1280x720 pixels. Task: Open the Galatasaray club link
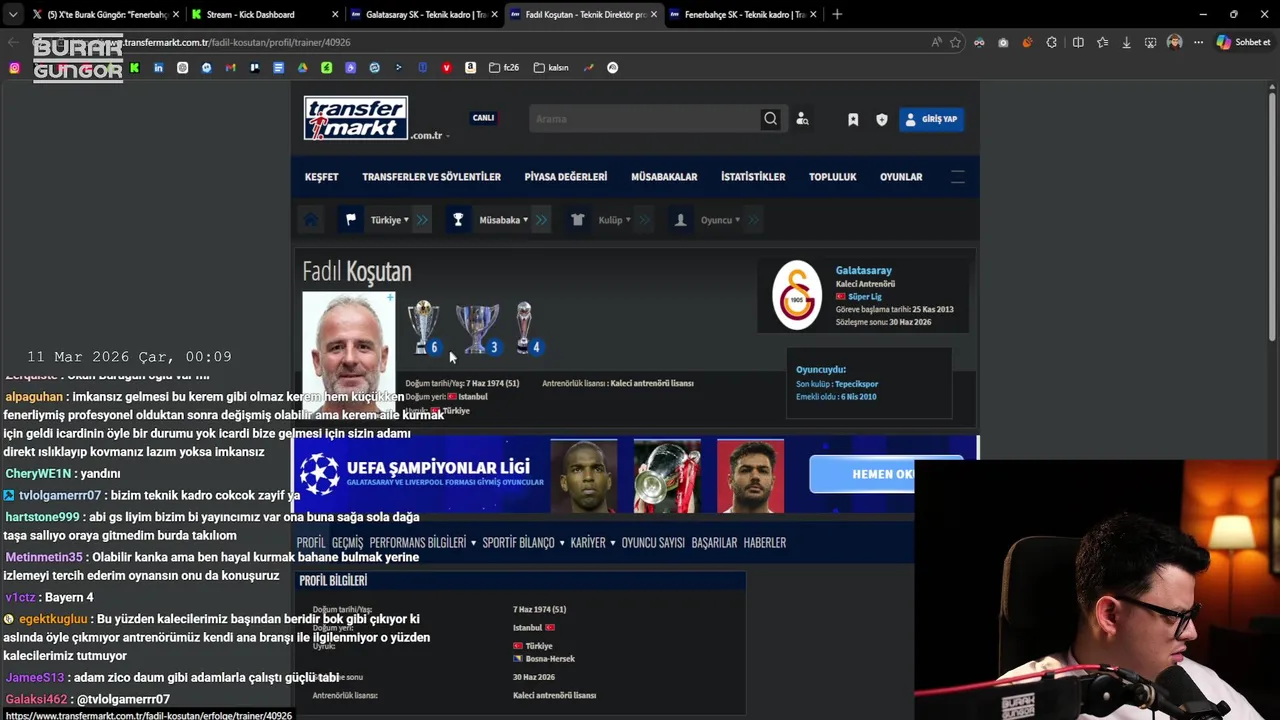[x=863, y=270]
